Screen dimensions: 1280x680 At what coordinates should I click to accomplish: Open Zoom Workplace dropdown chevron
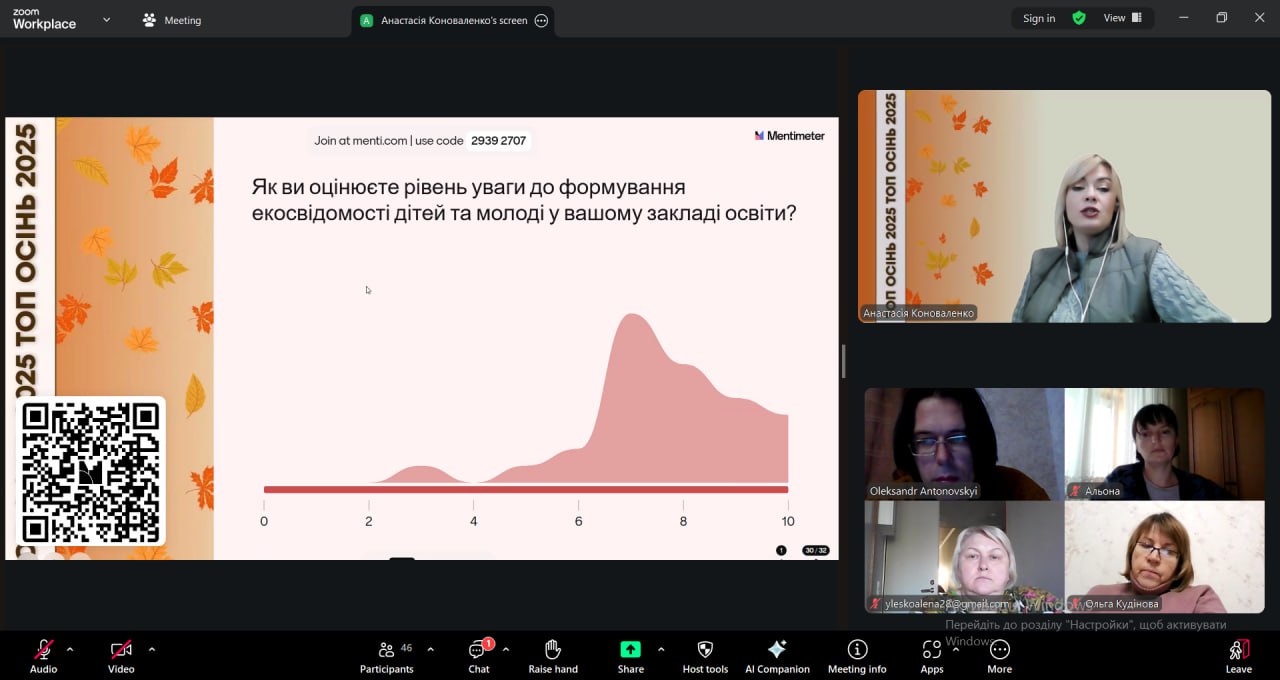(106, 19)
